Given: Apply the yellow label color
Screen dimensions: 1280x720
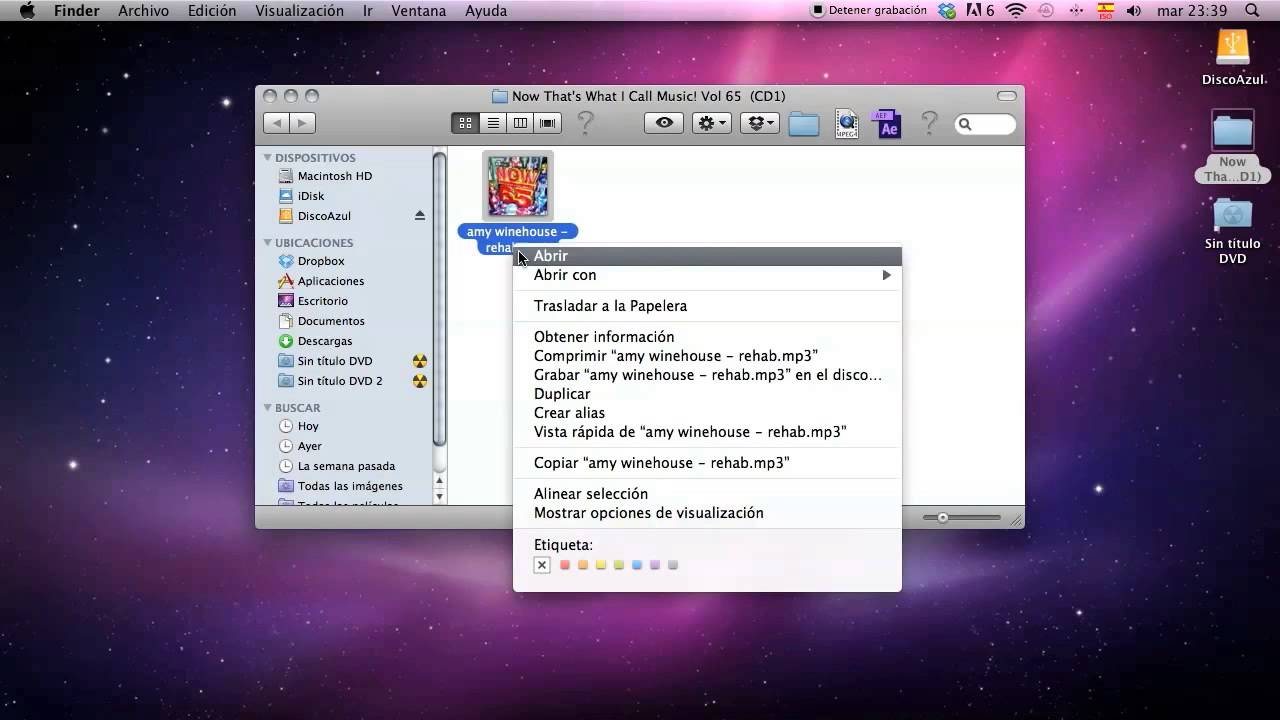Looking at the screenshot, I should 601,565.
